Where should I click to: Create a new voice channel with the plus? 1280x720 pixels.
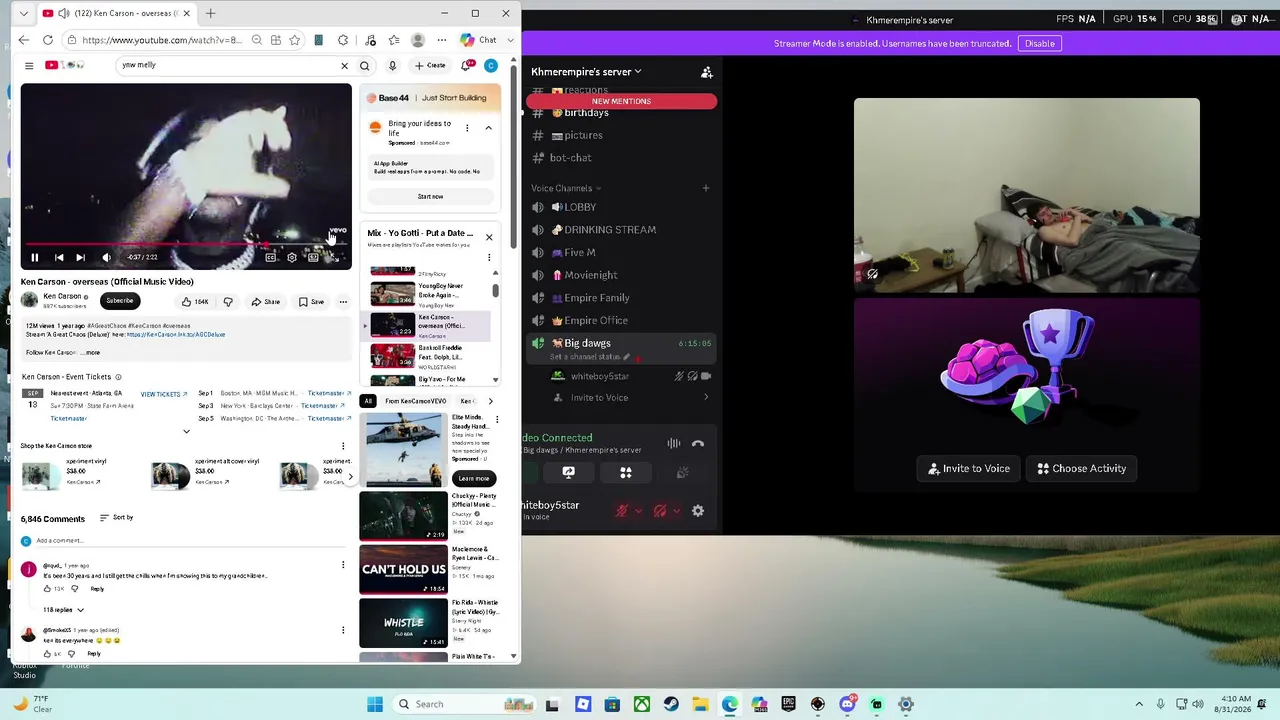click(706, 188)
